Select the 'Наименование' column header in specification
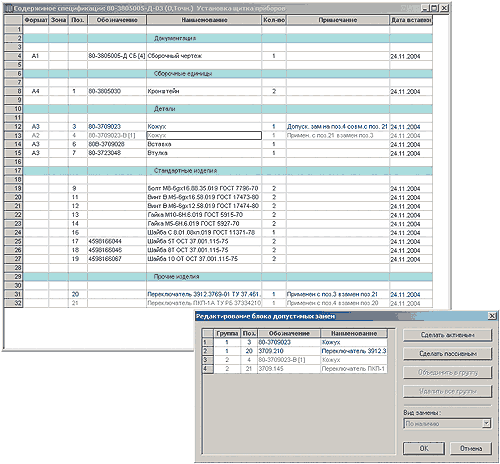 pyautogui.click(x=204, y=20)
